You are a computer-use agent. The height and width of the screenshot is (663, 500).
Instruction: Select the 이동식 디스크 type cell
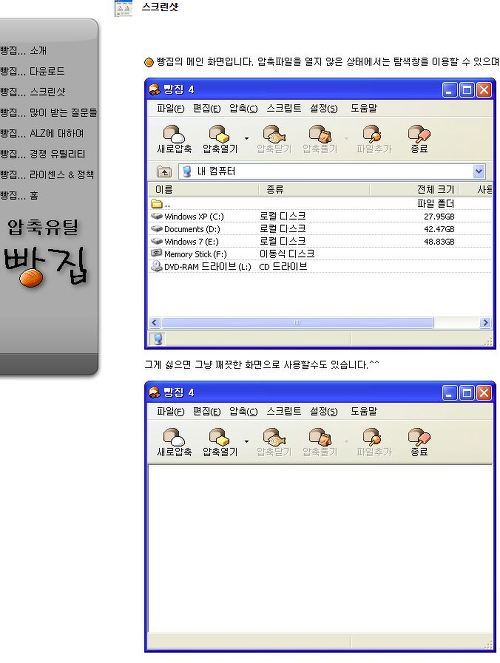coord(287,254)
